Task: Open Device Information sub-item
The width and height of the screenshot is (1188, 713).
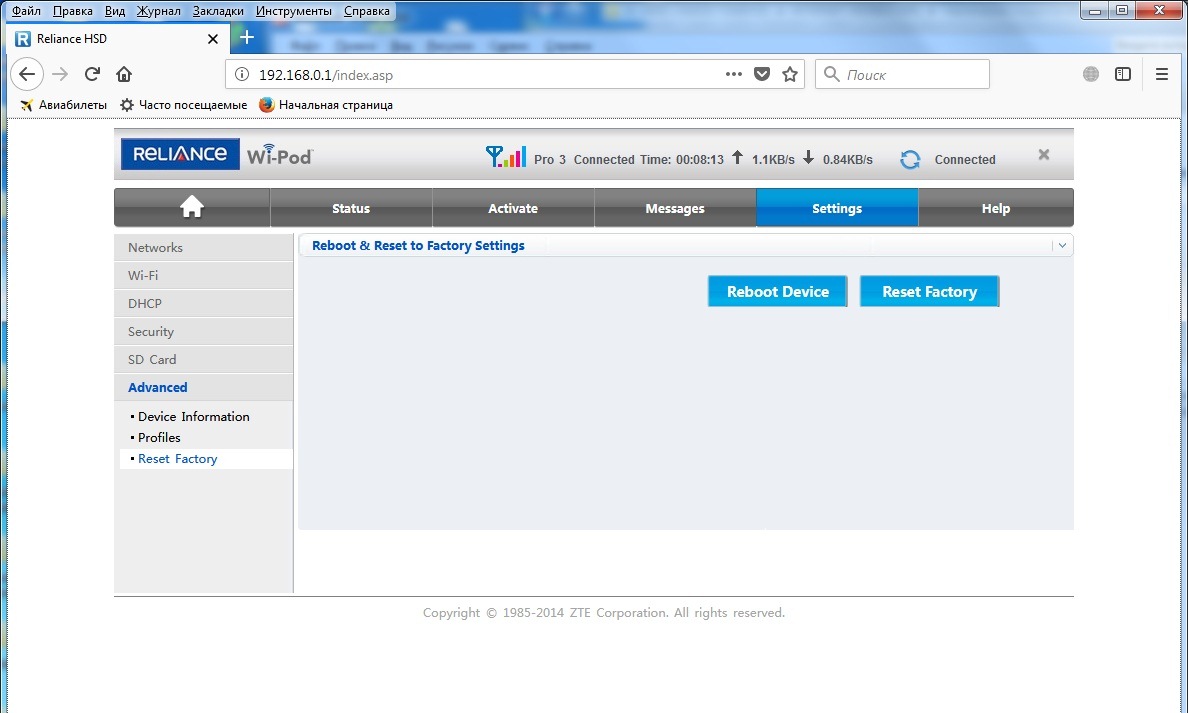Action: pos(193,417)
